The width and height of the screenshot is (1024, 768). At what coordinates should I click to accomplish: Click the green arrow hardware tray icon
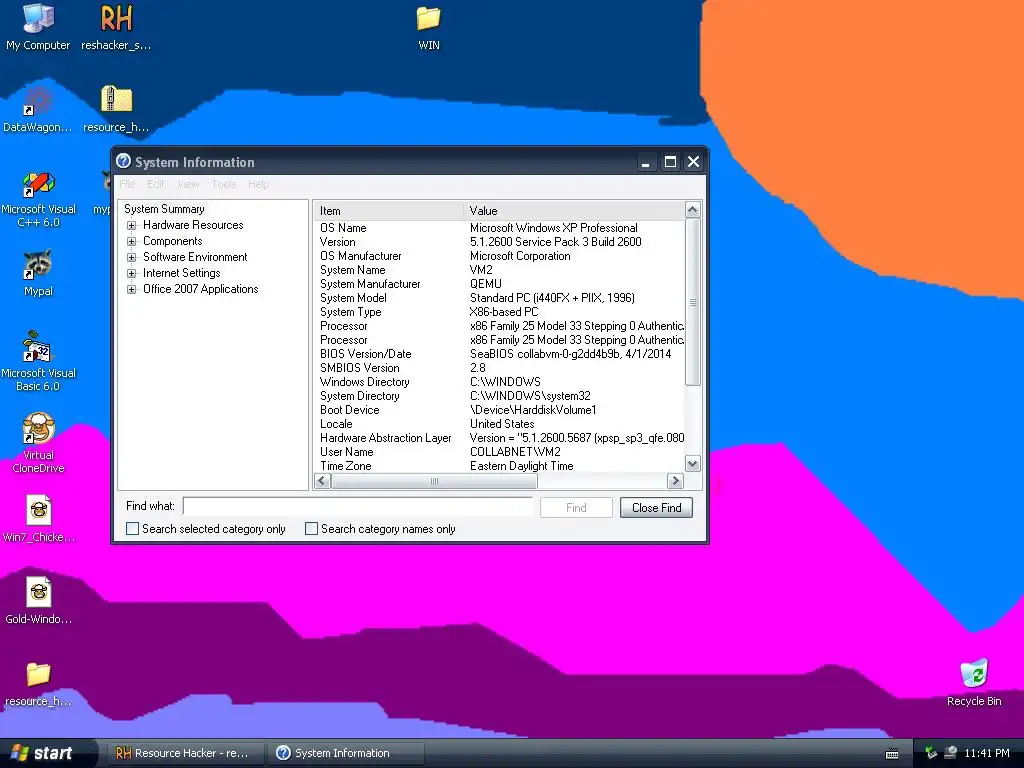(x=931, y=753)
